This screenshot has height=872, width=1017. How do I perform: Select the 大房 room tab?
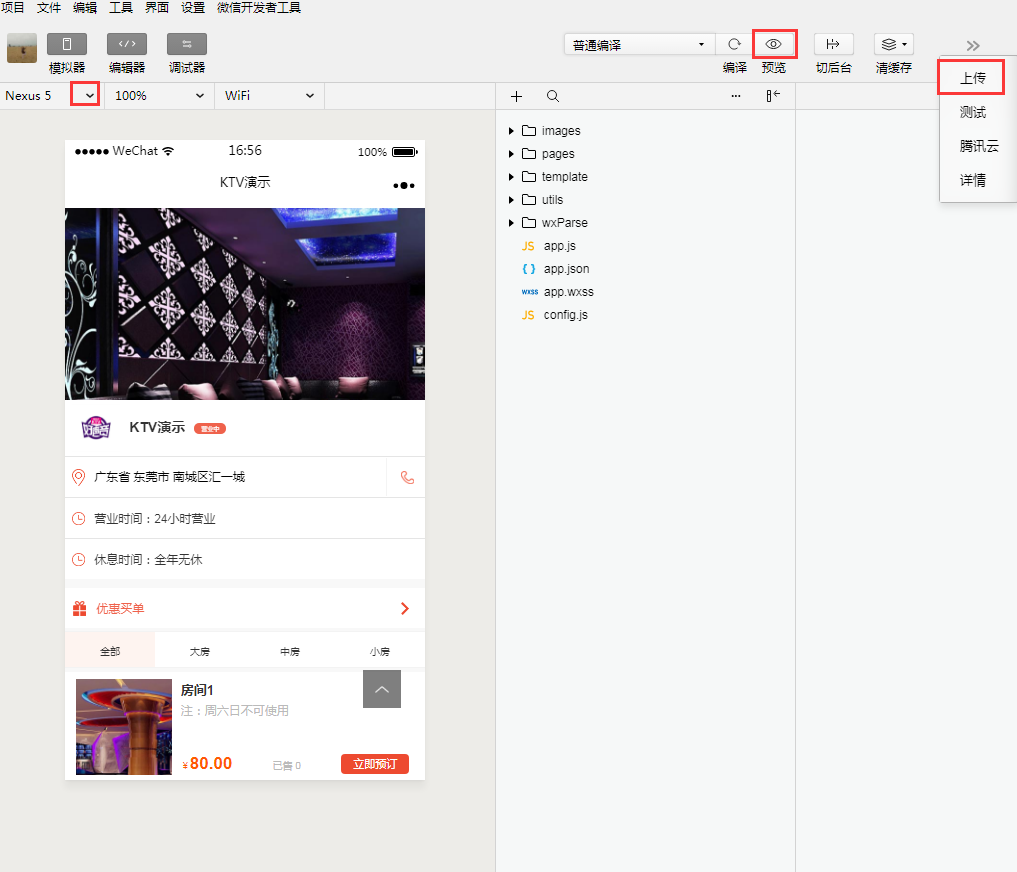pos(200,651)
